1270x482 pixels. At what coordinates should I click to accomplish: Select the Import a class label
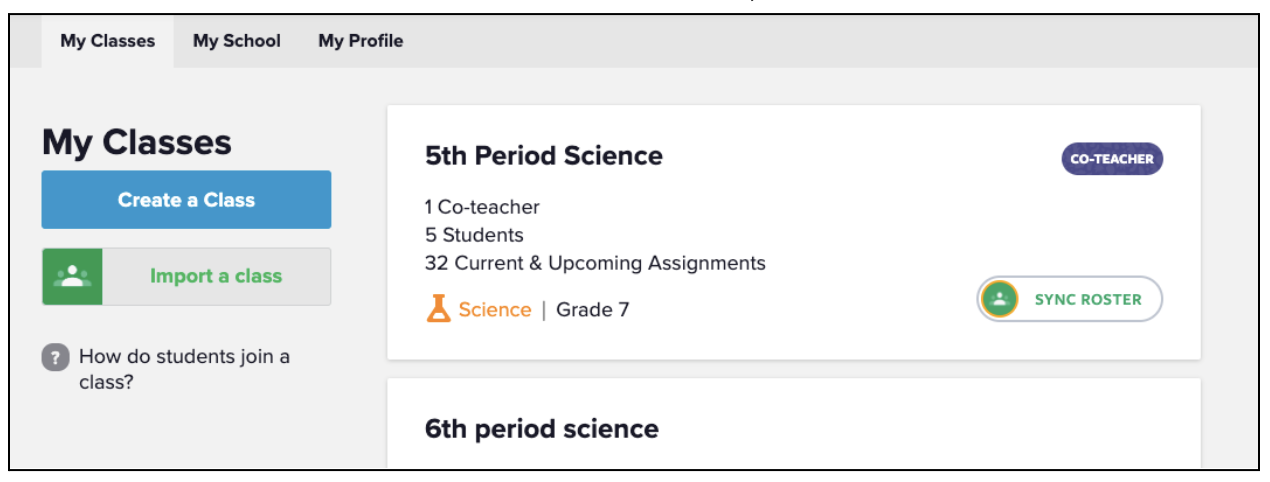coord(216,277)
